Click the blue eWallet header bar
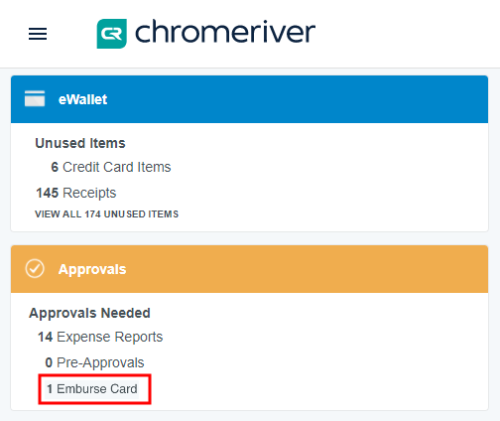Image resolution: width=500 pixels, height=421 pixels. (x=249, y=99)
